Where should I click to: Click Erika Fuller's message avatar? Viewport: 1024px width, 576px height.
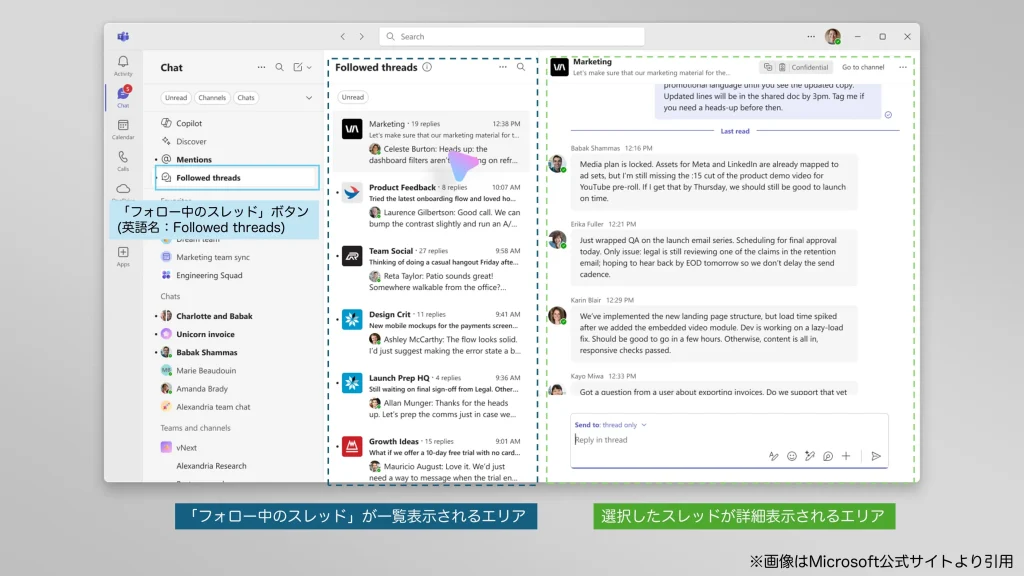(557, 240)
